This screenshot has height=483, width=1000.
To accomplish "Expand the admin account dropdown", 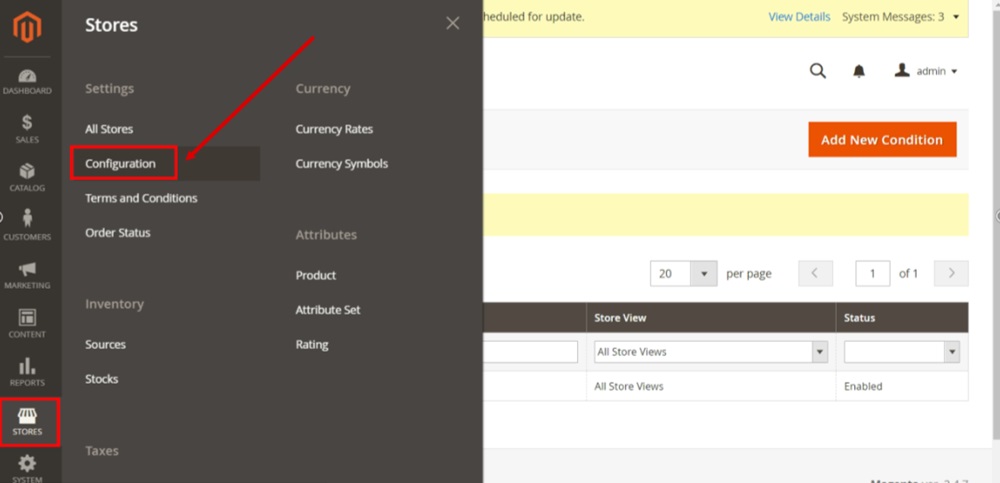I will pos(927,71).
